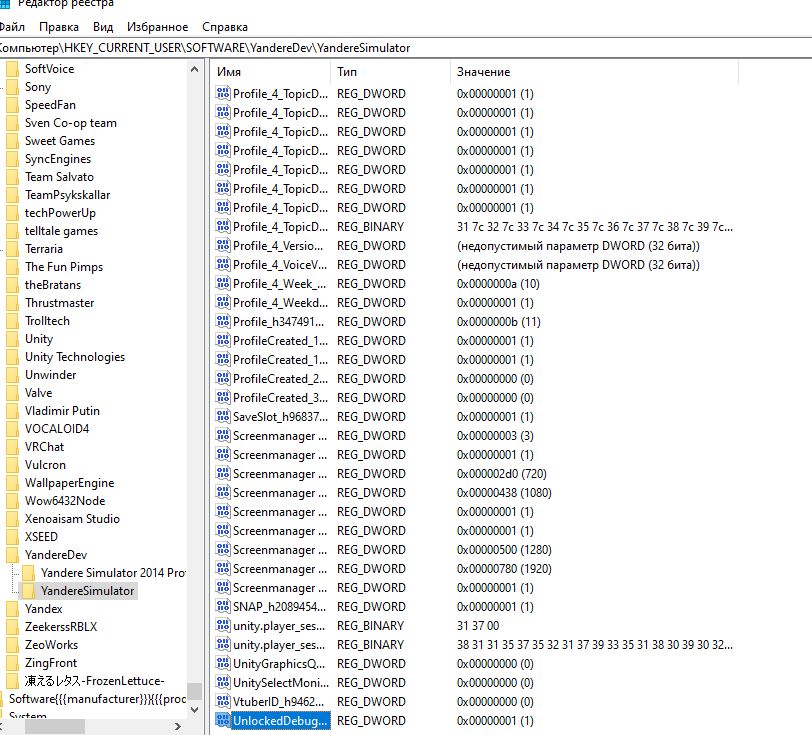Select the Vladimir Putin key
Screen dimensions: 812x735
pos(63,411)
